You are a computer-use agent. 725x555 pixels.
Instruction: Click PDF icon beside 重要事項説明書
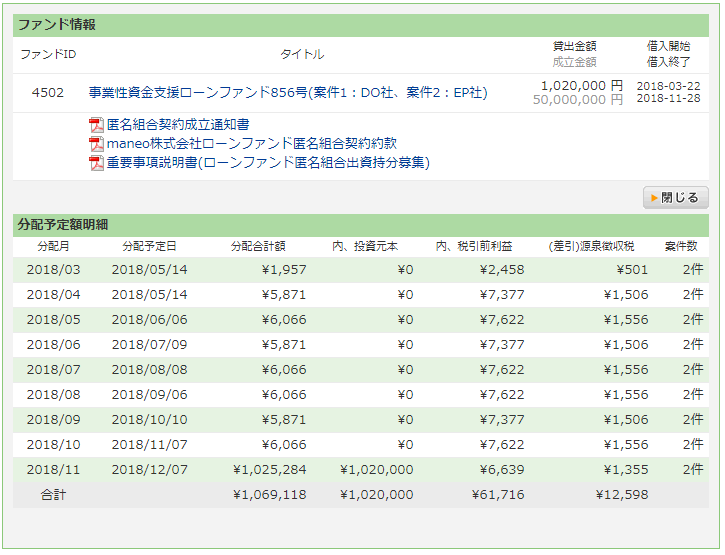pos(96,163)
